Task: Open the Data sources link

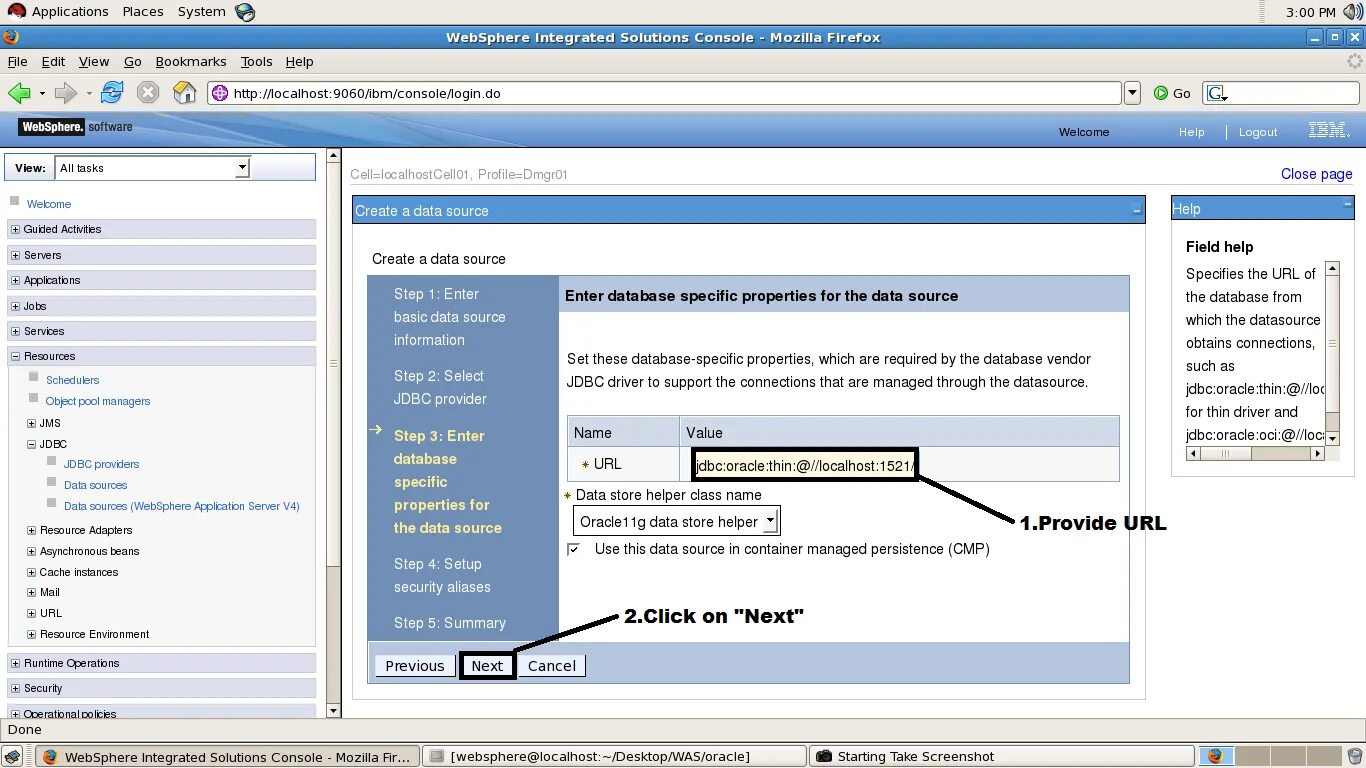Action: click(96, 485)
